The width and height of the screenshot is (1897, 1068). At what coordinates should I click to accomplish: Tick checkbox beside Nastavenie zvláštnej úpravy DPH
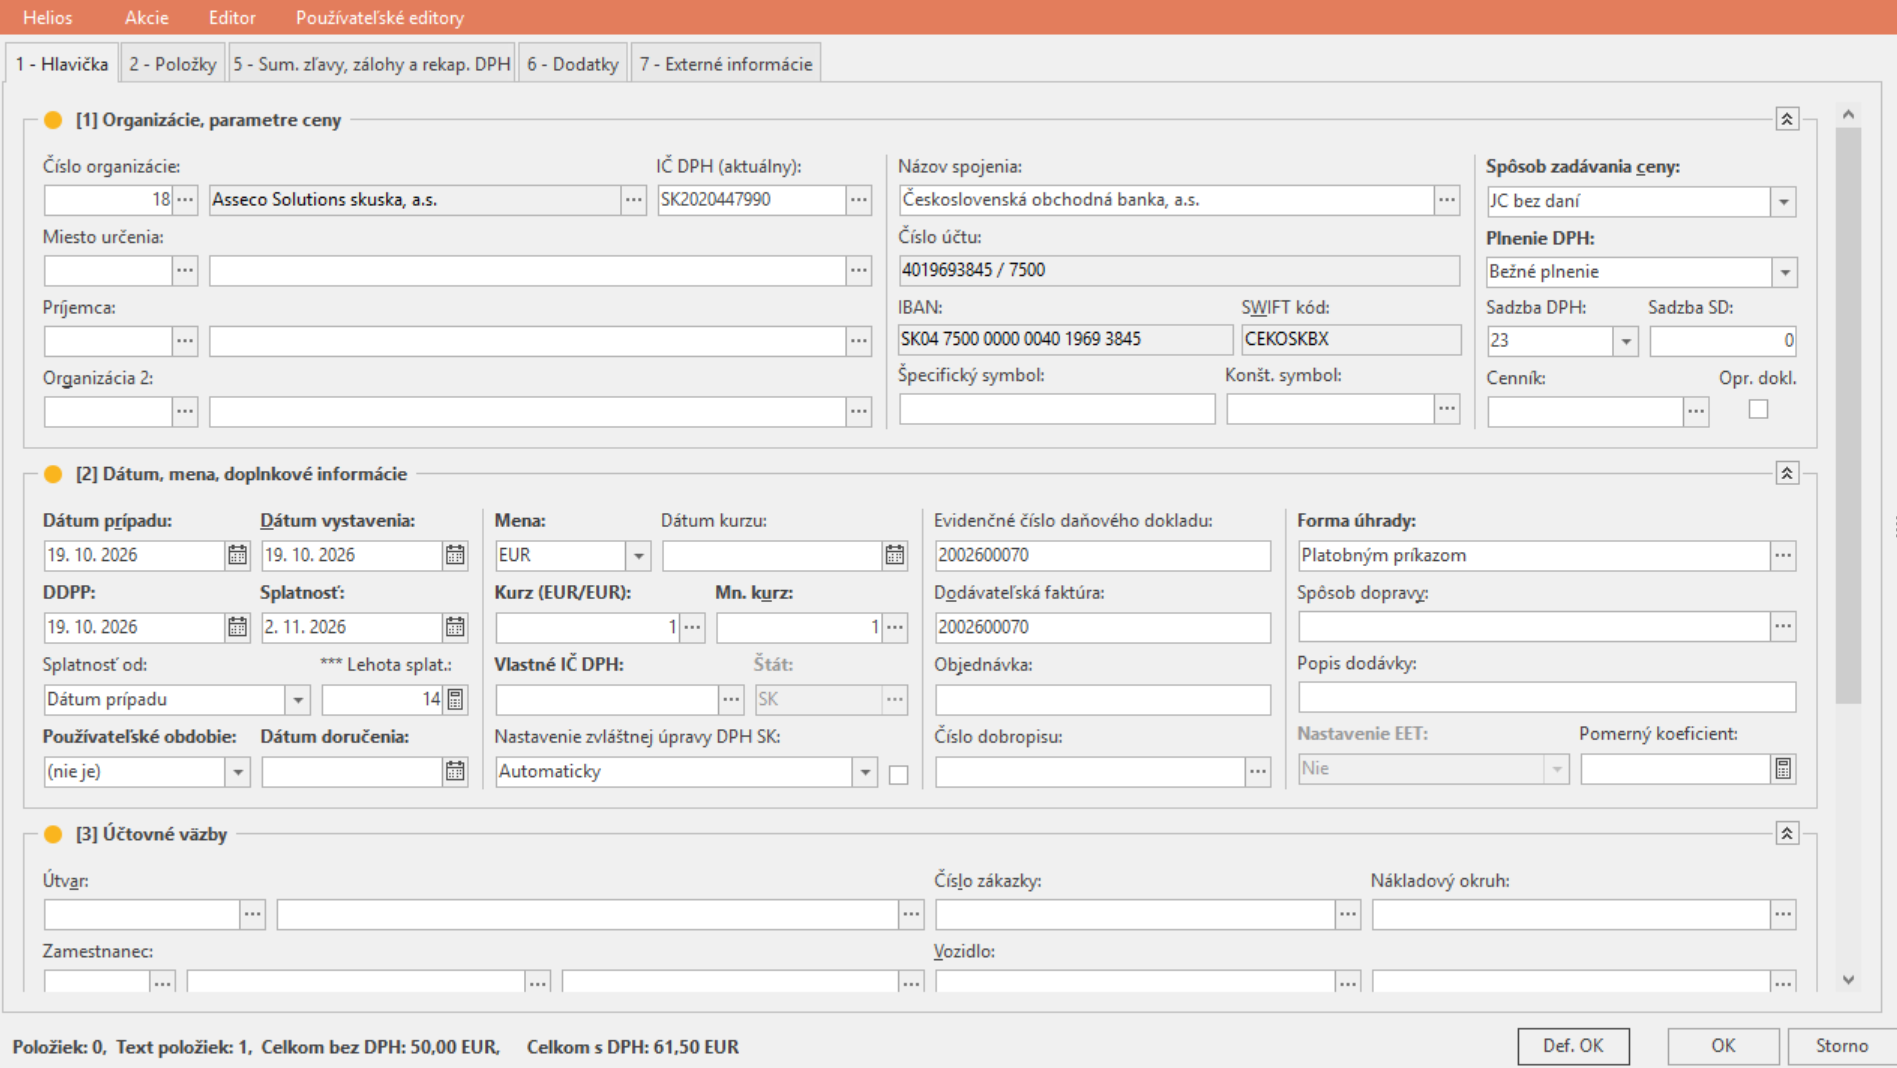click(x=898, y=774)
